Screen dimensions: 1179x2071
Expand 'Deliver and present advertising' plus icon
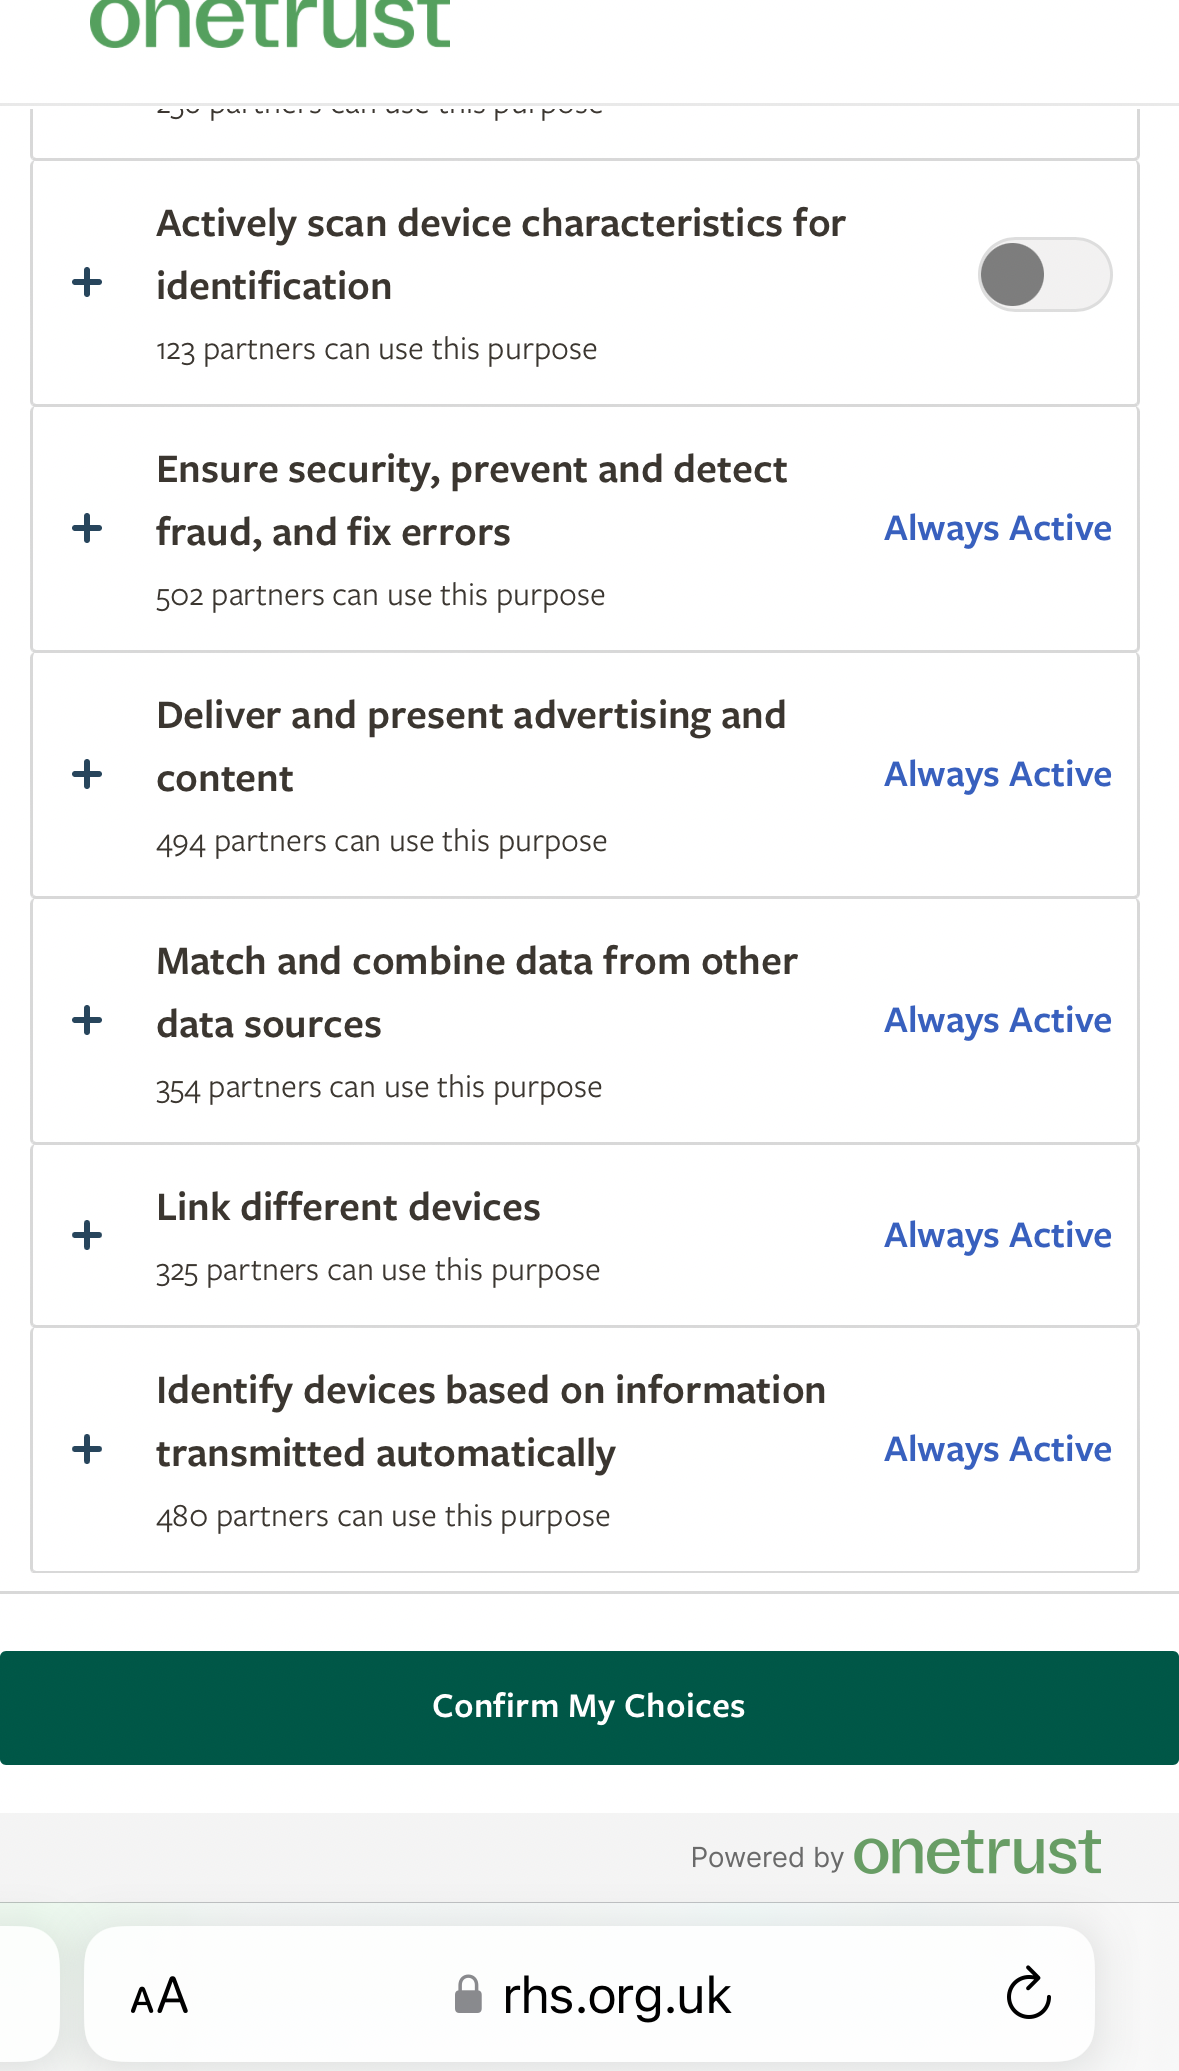click(x=88, y=775)
